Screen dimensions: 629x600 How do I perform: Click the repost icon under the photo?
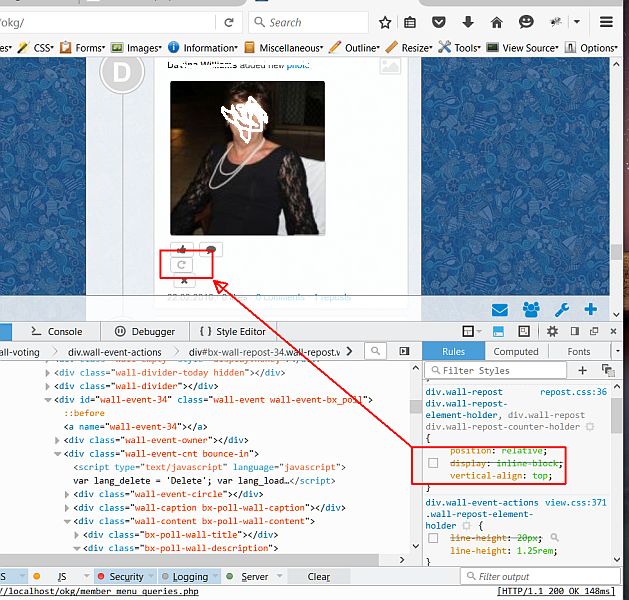click(x=181, y=265)
